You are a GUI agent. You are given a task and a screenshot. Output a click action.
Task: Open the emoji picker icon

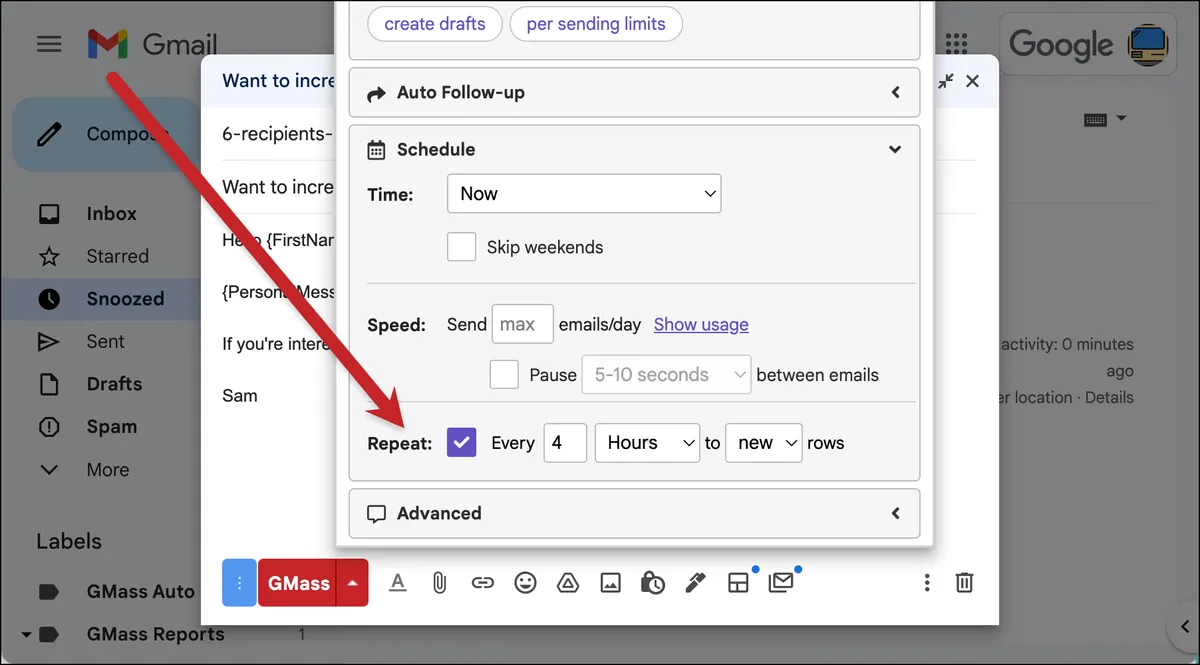[x=525, y=583]
